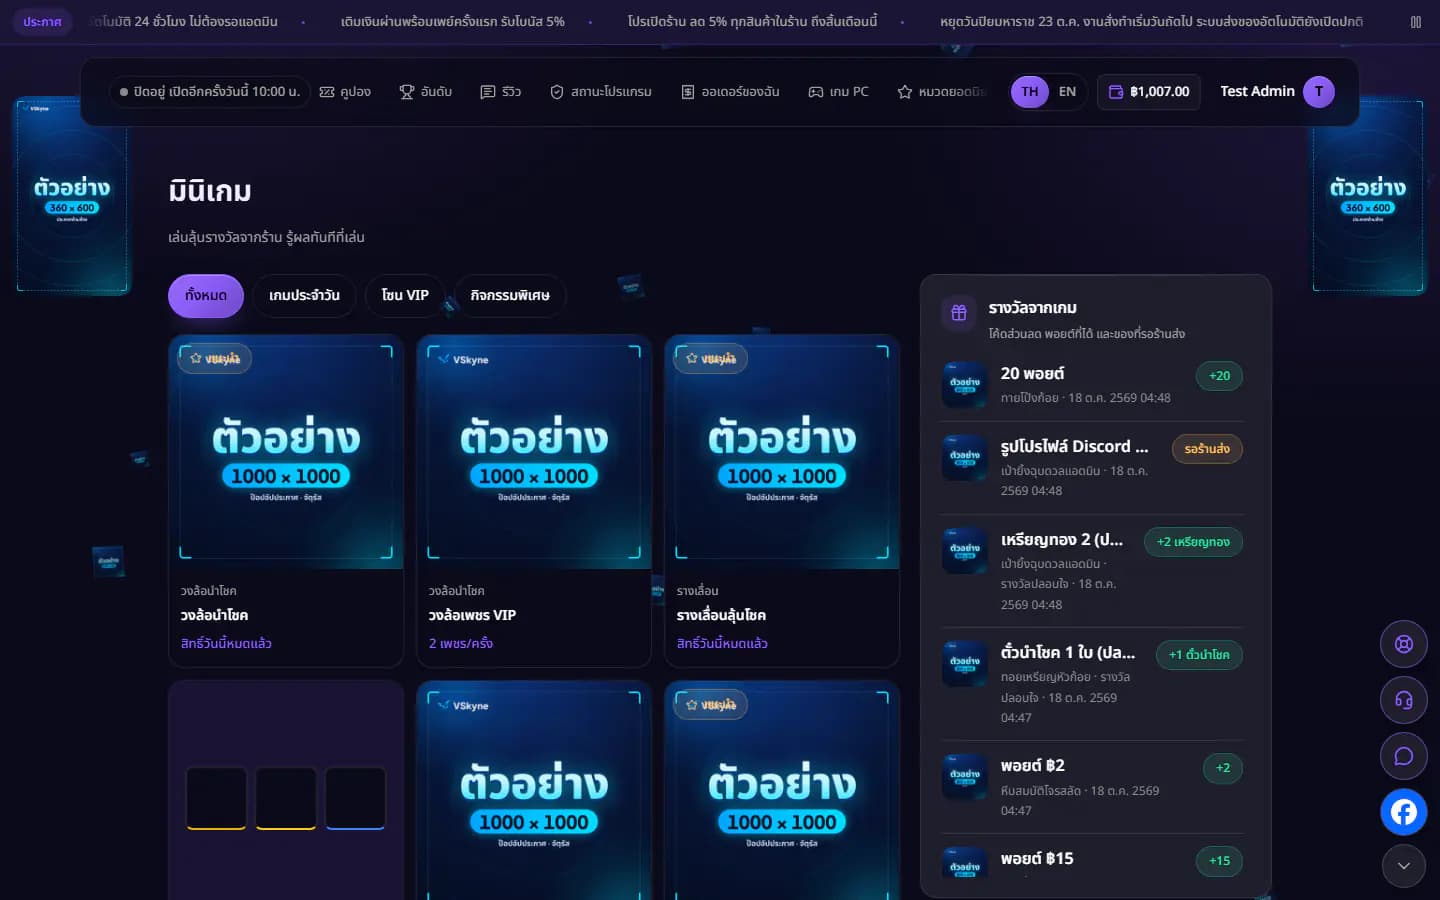This screenshot has height=900, width=1440.
Task: Switch language to EN
Action: (x=1067, y=92)
